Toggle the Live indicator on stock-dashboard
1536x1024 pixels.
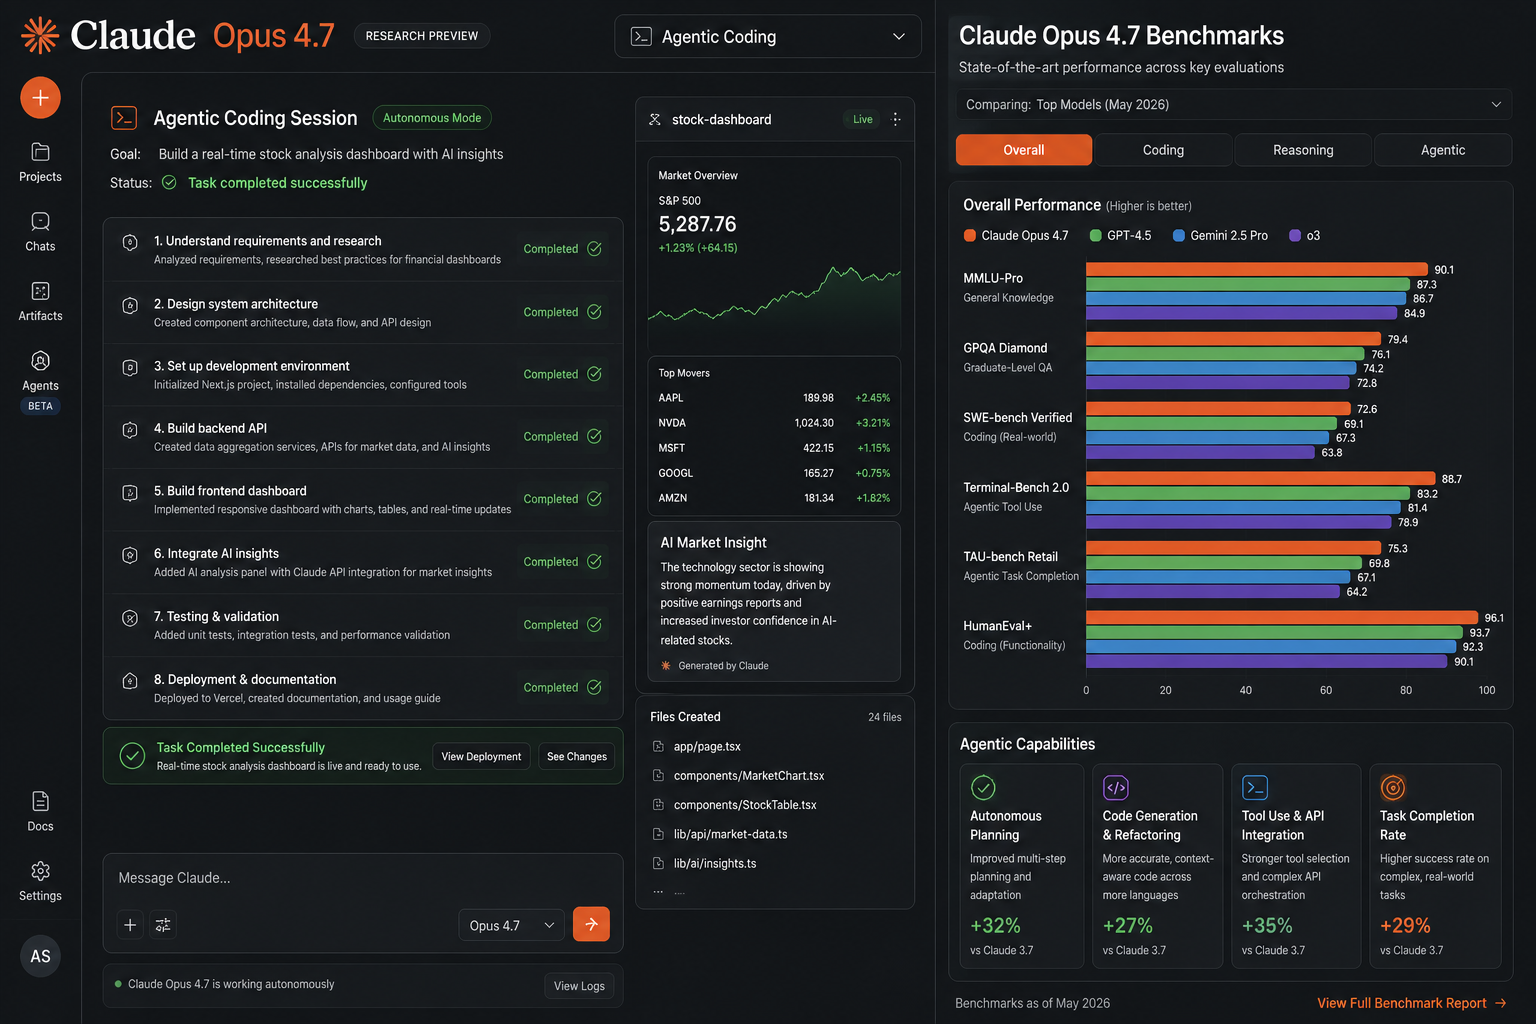tap(862, 119)
